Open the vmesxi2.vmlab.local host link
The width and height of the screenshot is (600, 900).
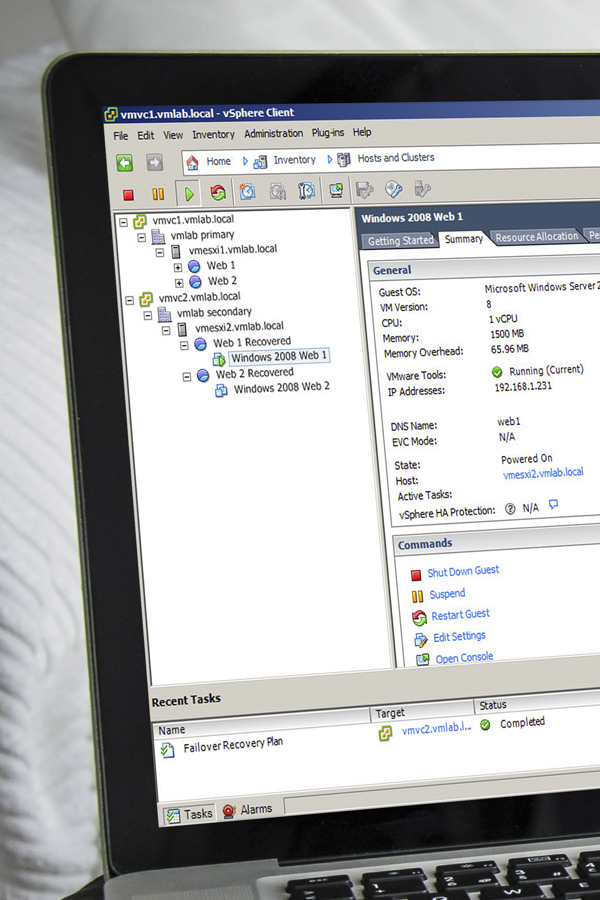[x=543, y=473]
